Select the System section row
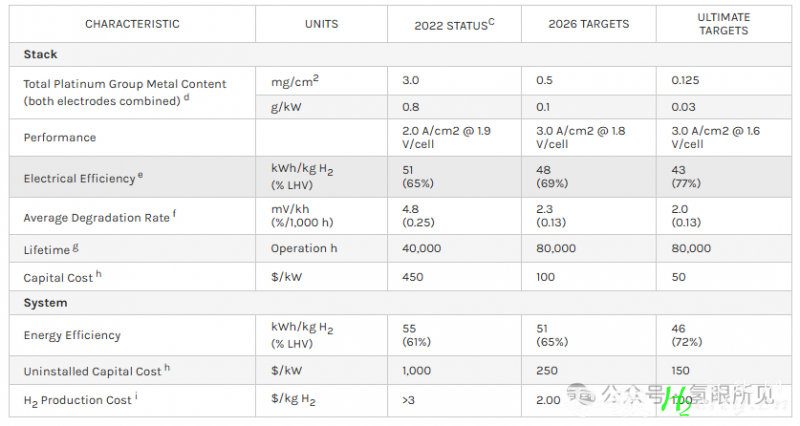Screen dimensions: 800x426 click(x=400, y=303)
